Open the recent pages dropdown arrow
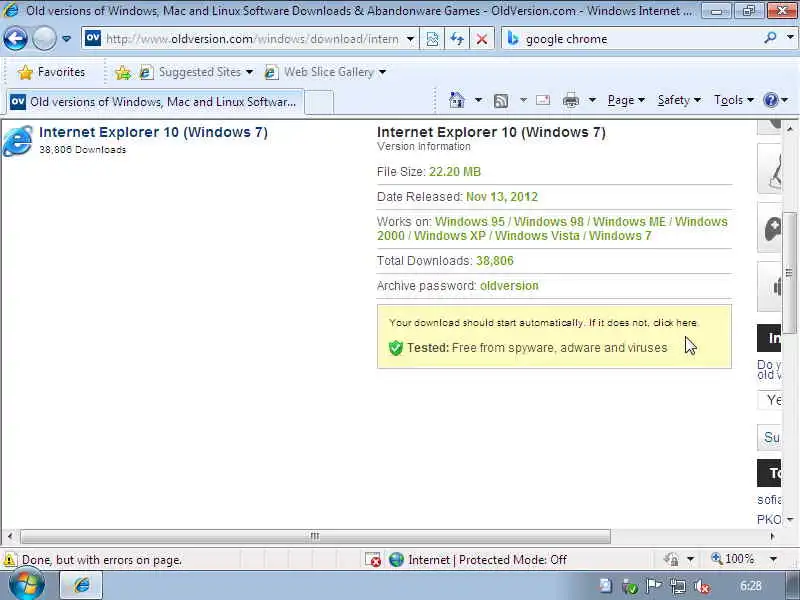 [66, 38]
